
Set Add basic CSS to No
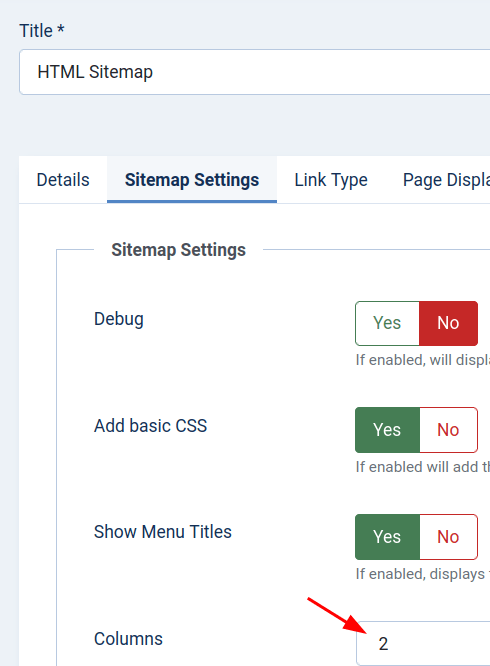tap(448, 430)
